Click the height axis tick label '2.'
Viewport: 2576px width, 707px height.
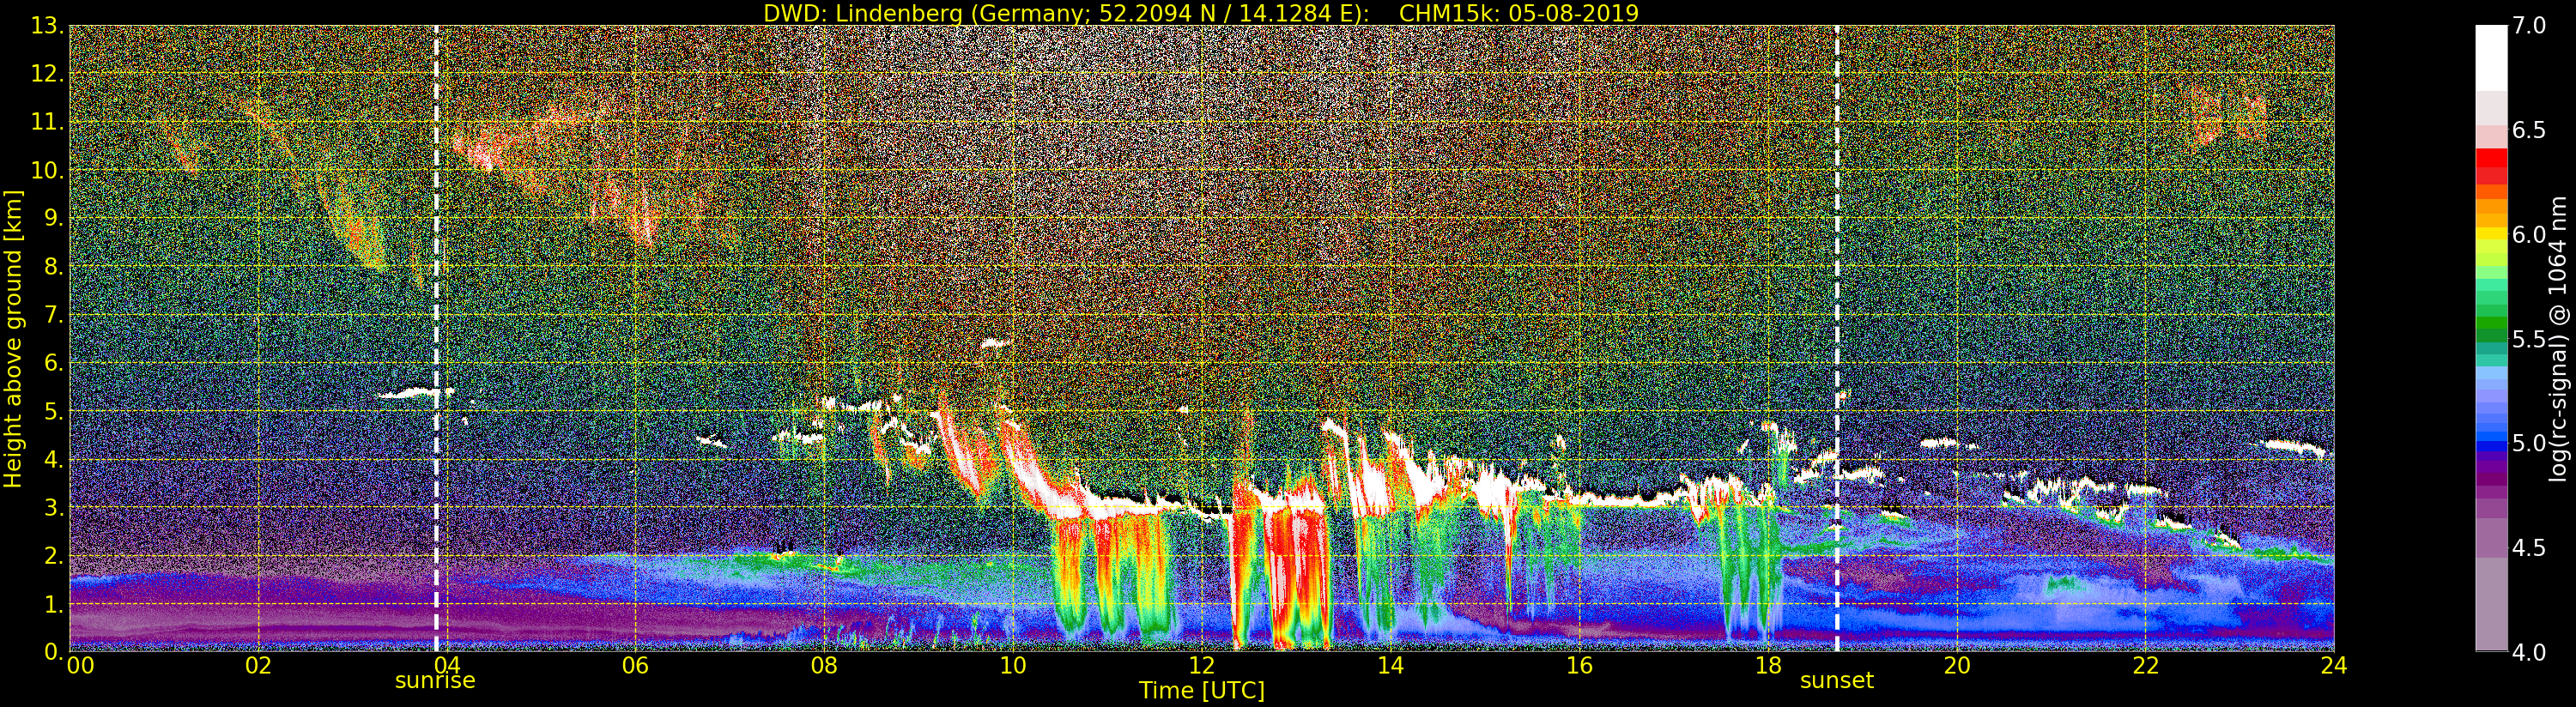coord(54,555)
